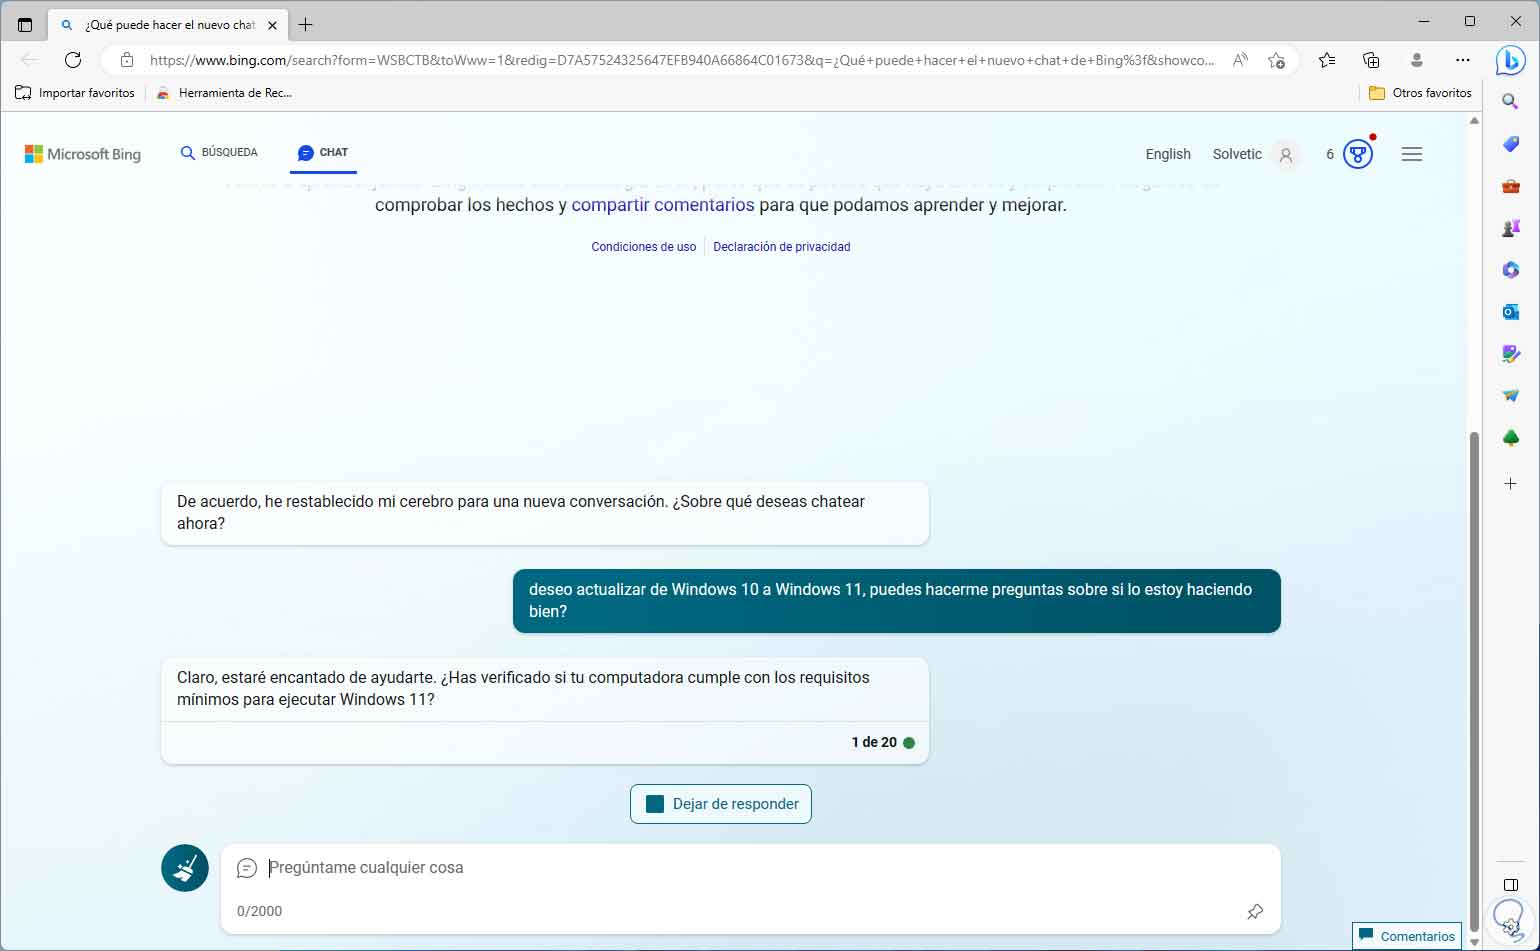1540x951 pixels.
Task: Open the Collections toolbar icon
Action: coord(1371,60)
